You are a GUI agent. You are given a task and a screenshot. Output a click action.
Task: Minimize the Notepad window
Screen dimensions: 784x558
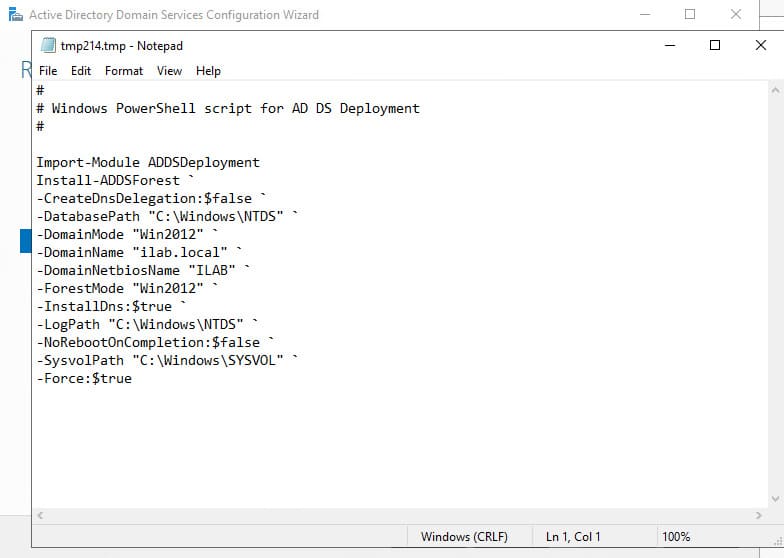(669, 45)
